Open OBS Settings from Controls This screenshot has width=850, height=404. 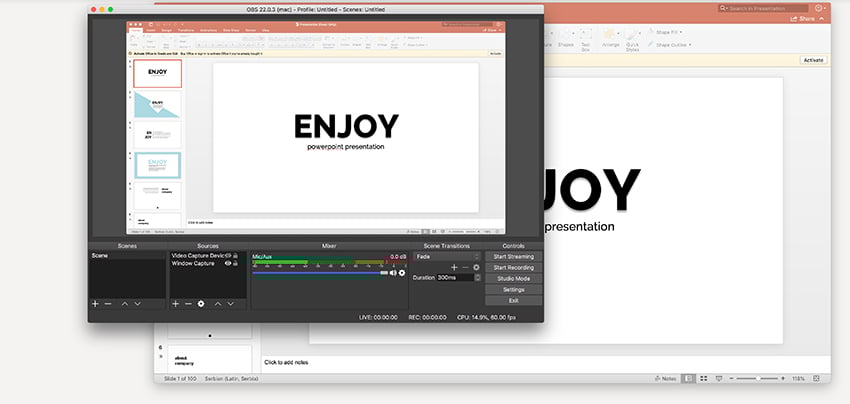pos(513,289)
